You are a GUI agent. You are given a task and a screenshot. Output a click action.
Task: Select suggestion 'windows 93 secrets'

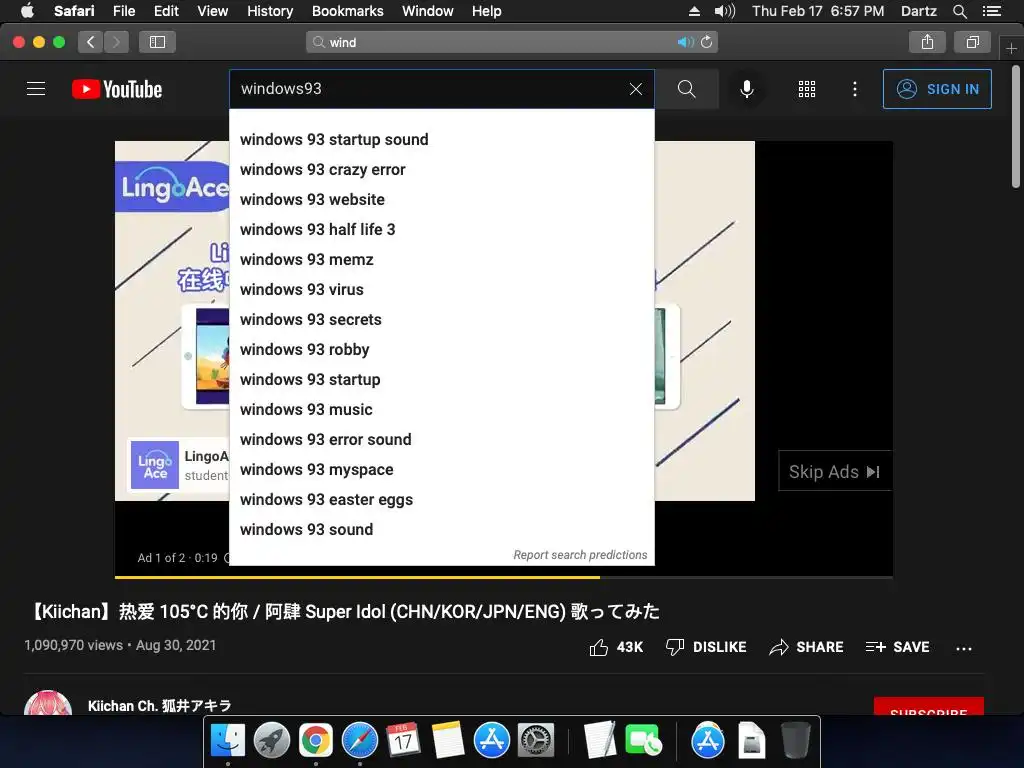pos(441,320)
